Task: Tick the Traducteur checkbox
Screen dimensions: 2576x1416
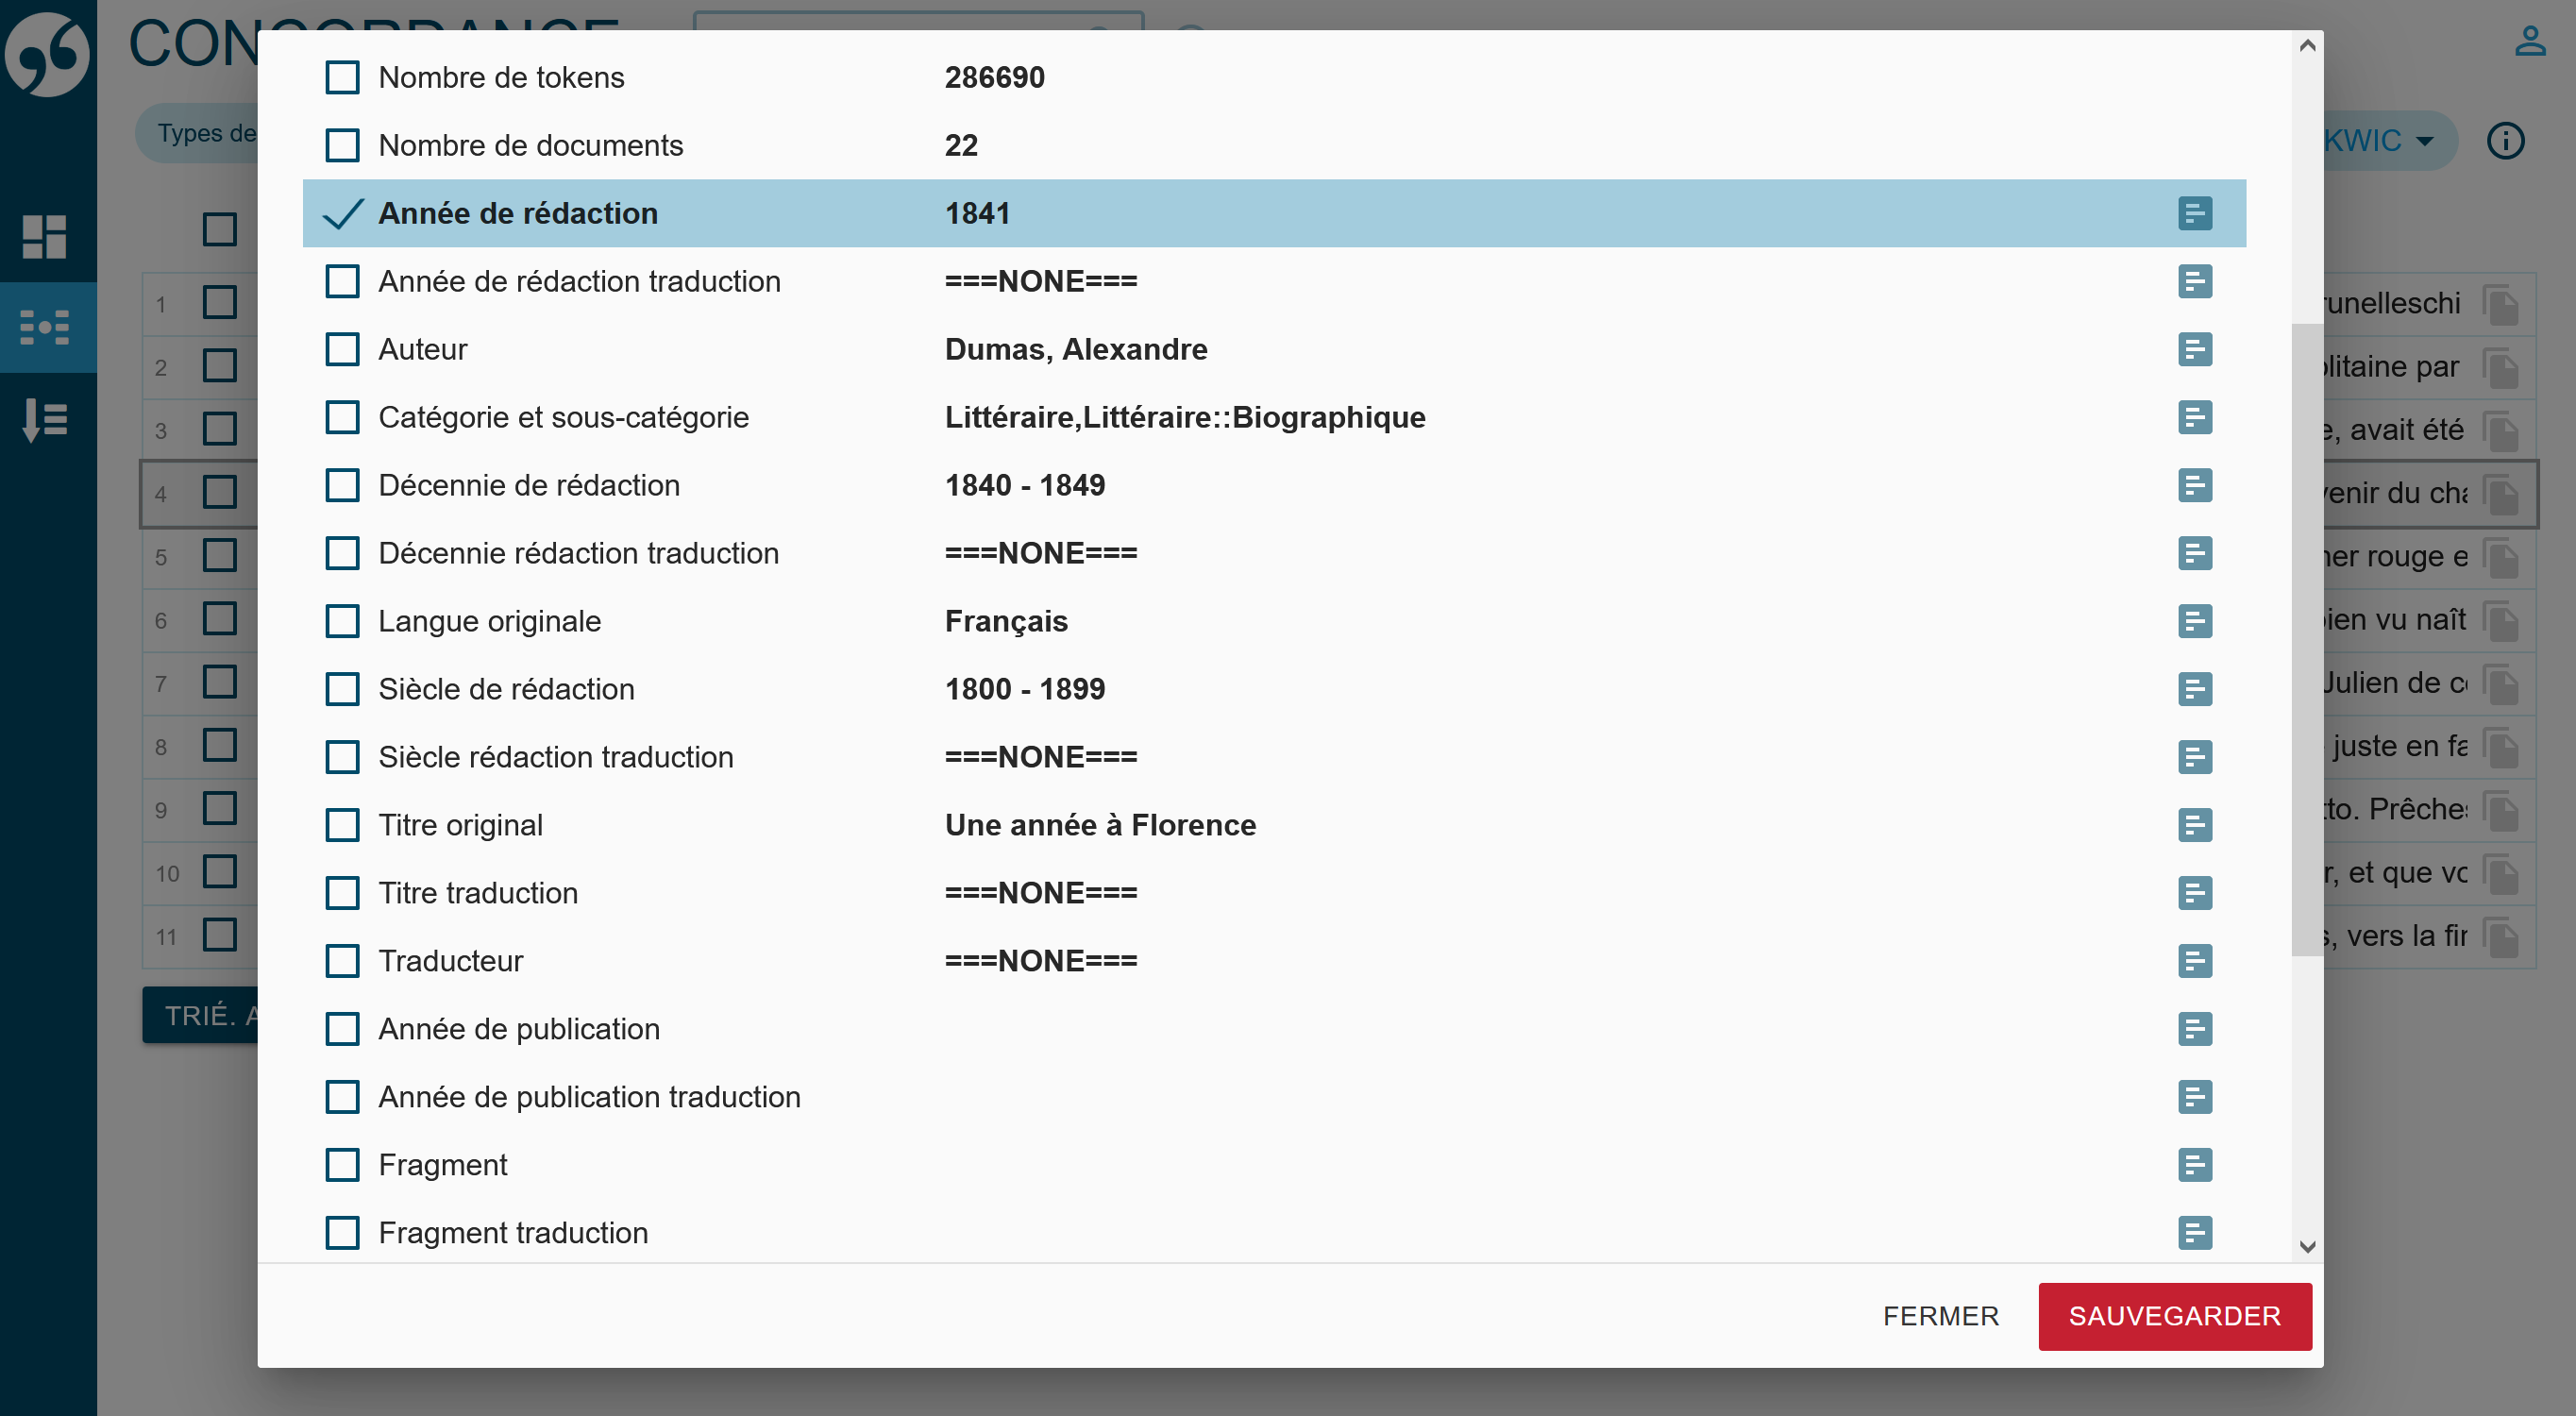Action: (342, 961)
